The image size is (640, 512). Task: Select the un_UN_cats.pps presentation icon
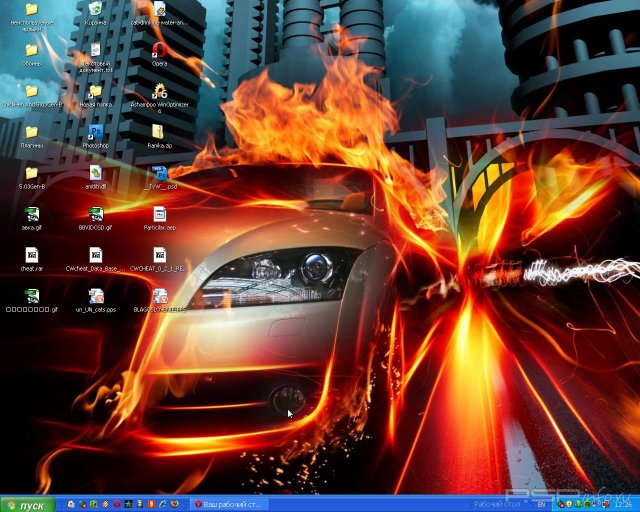96,297
